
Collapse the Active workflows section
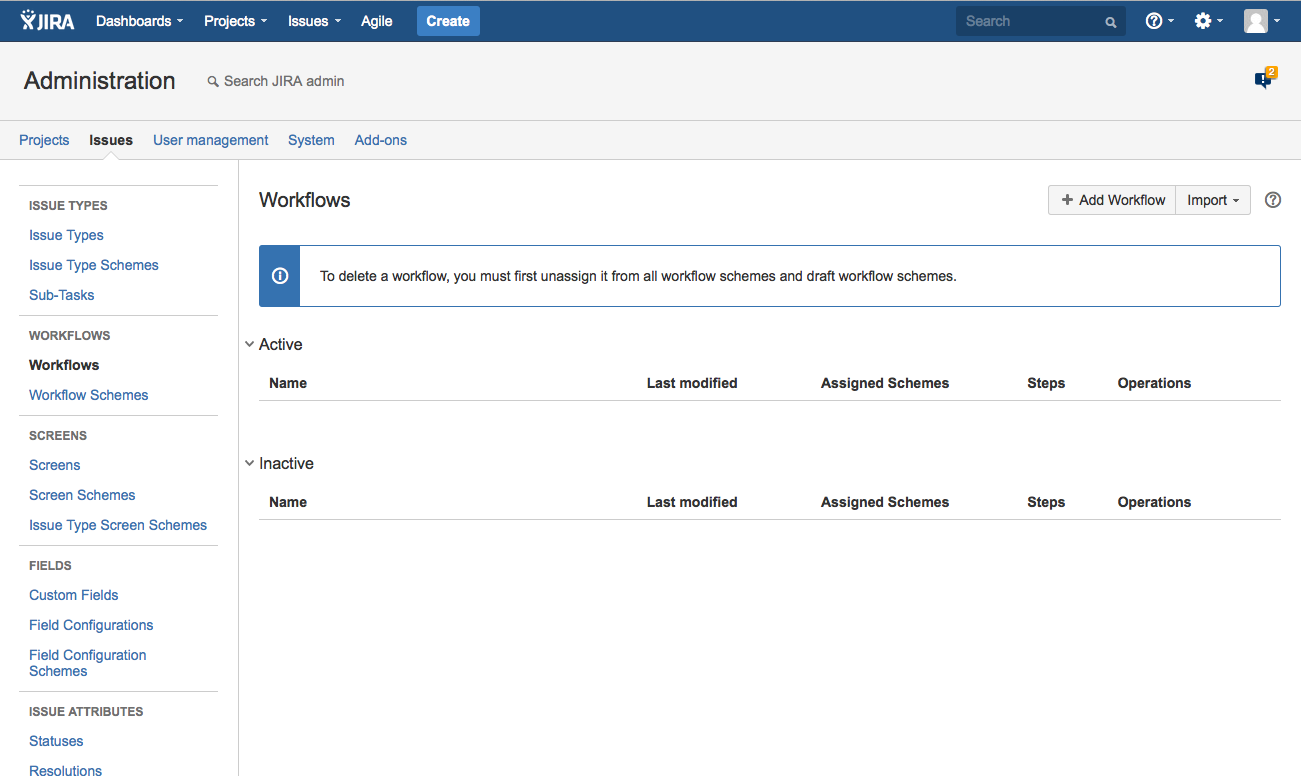[x=249, y=344]
